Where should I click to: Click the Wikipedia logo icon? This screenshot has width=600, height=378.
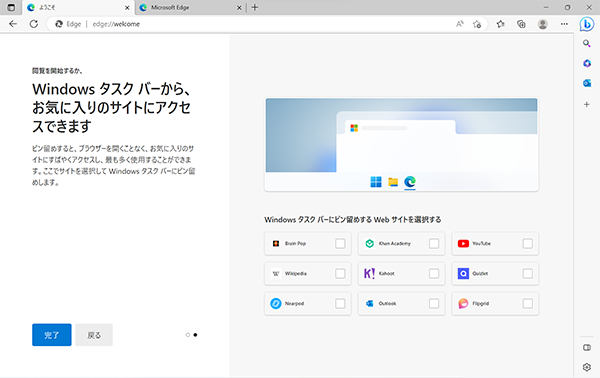coord(276,274)
